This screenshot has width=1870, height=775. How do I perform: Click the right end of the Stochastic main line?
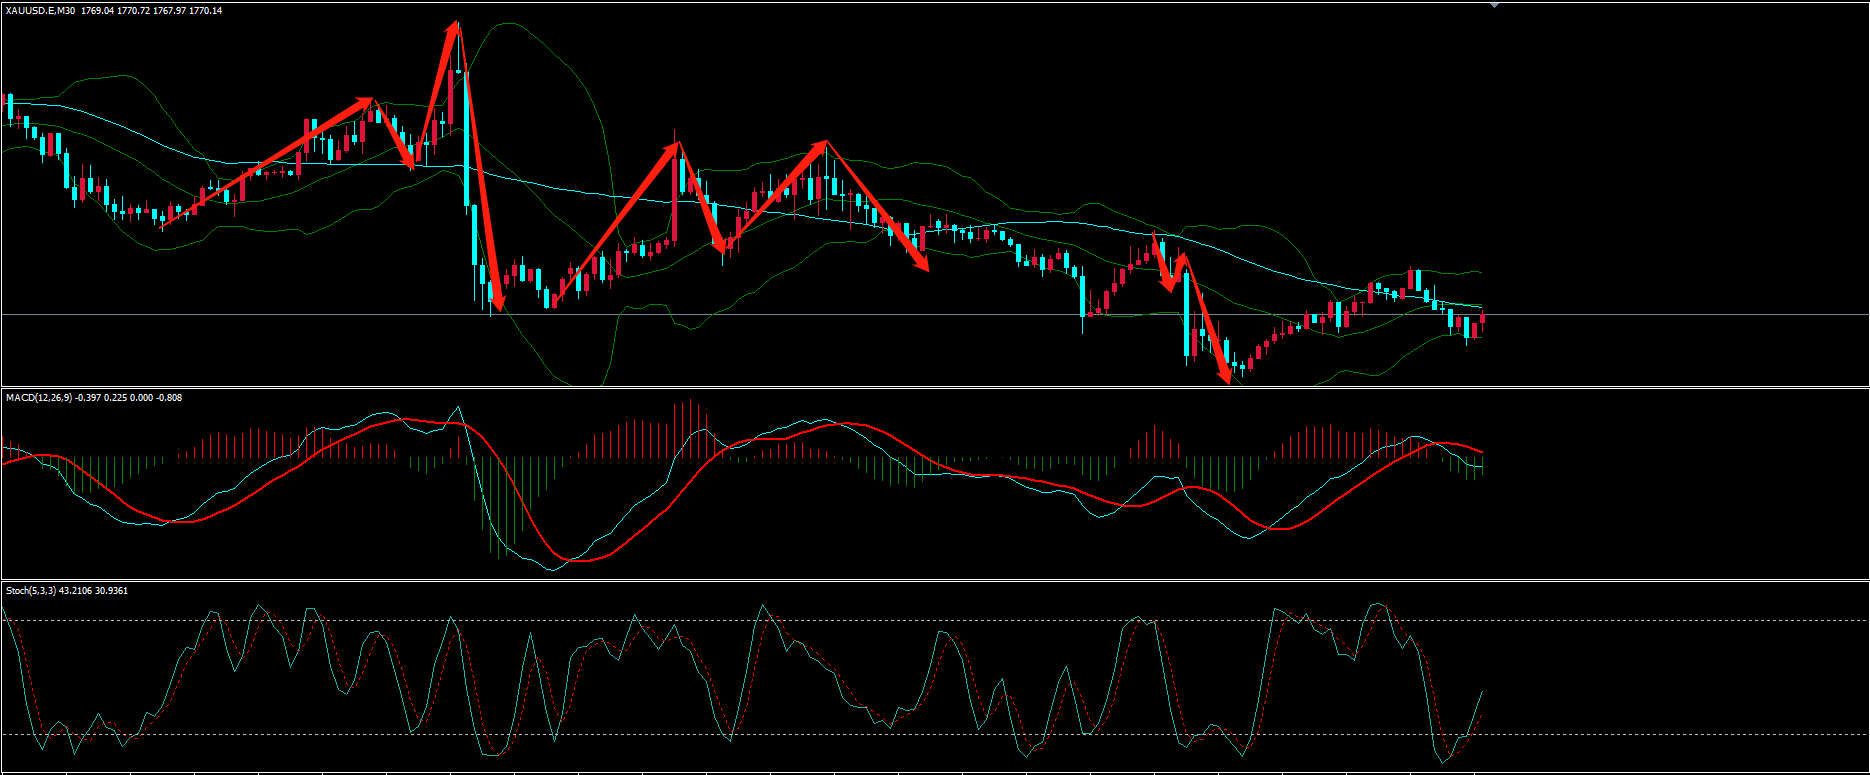[1481, 692]
